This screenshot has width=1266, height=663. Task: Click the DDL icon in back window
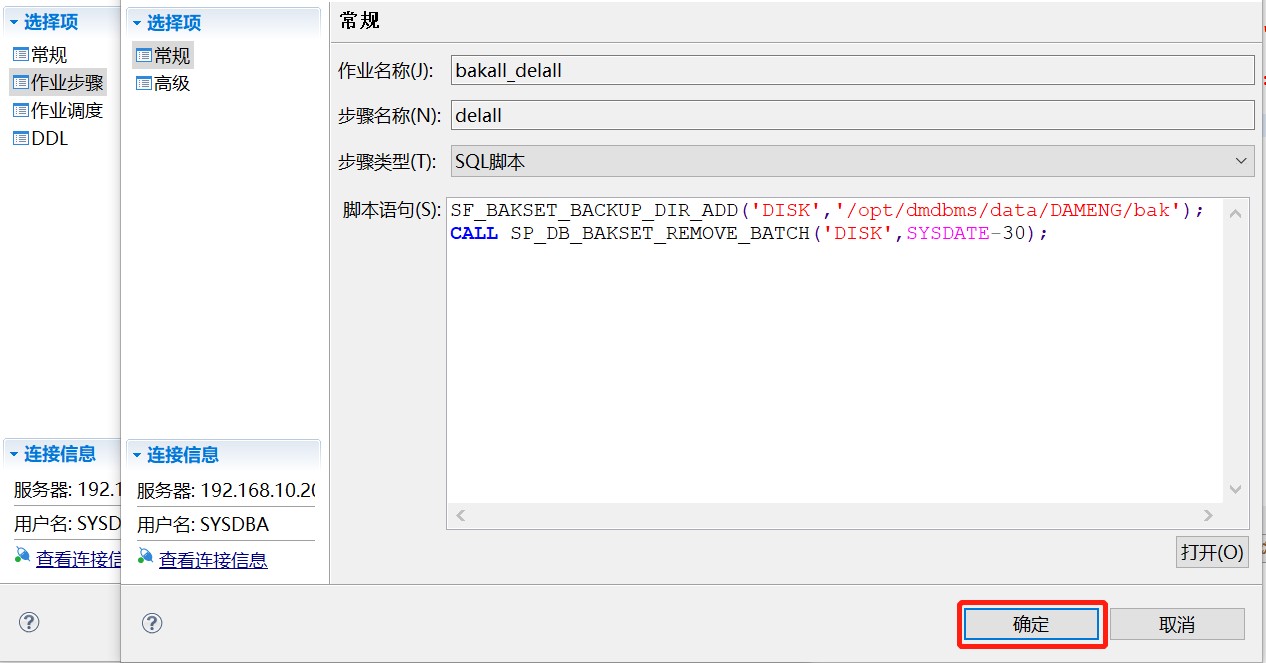coord(21,138)
